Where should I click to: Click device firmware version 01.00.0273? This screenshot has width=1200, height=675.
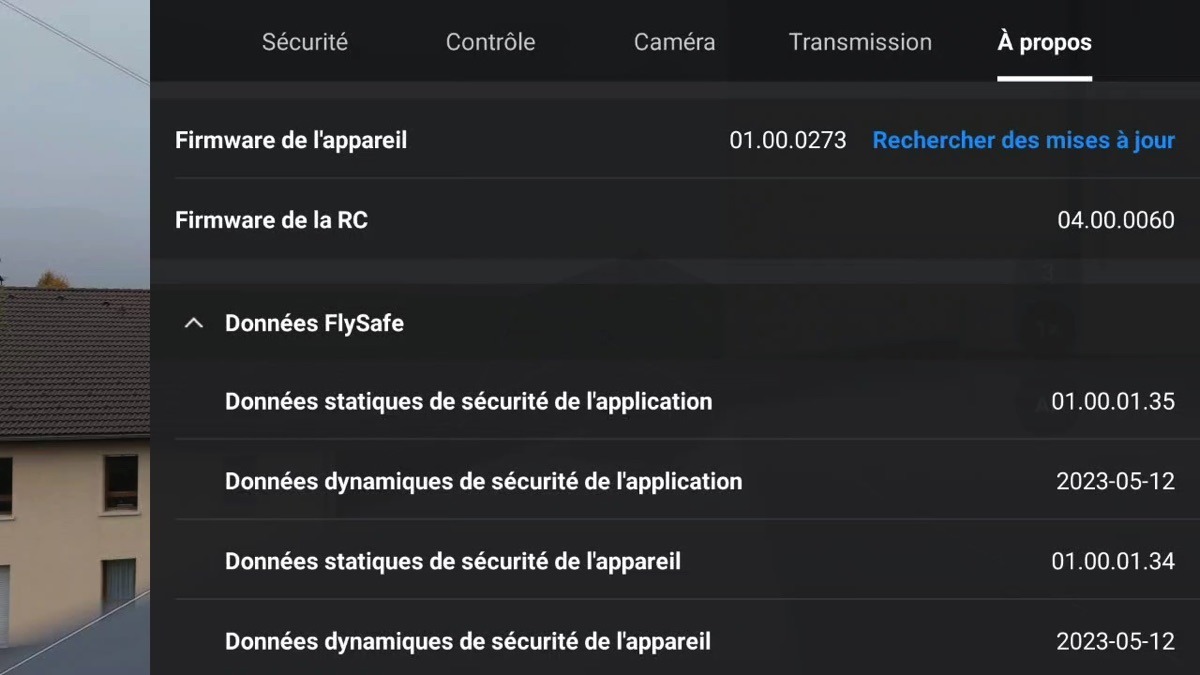tap(788, 140)
